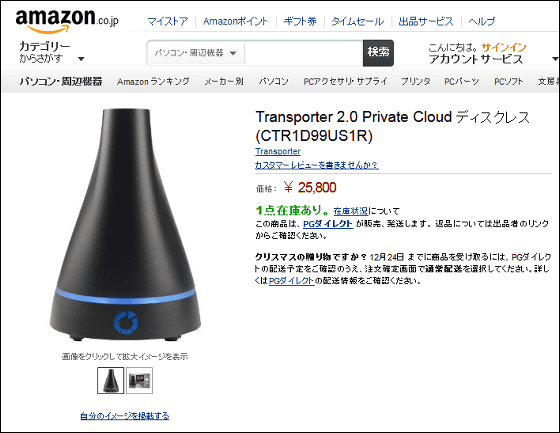Image resolution: width=560 pixels, height=433 pixels.
Task: Select the first product thumbnail image
Action: pyautogui.click(x=111, y=380)
